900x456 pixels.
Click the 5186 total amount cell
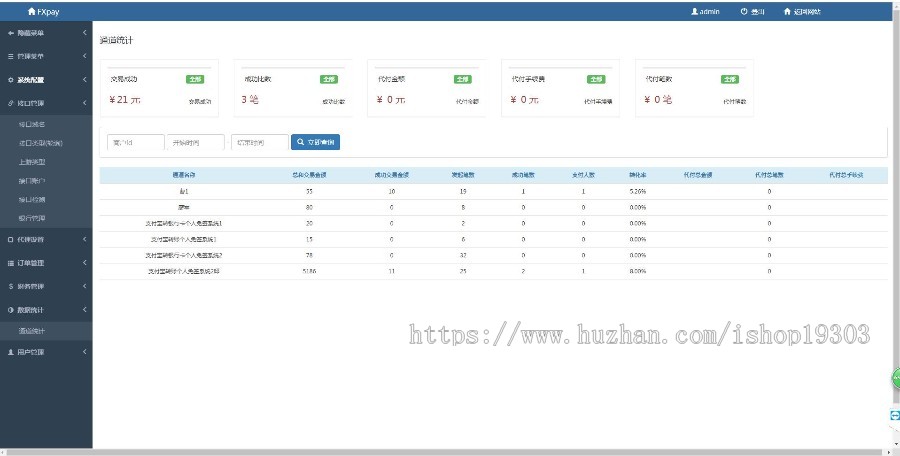[x=309, y=271]
